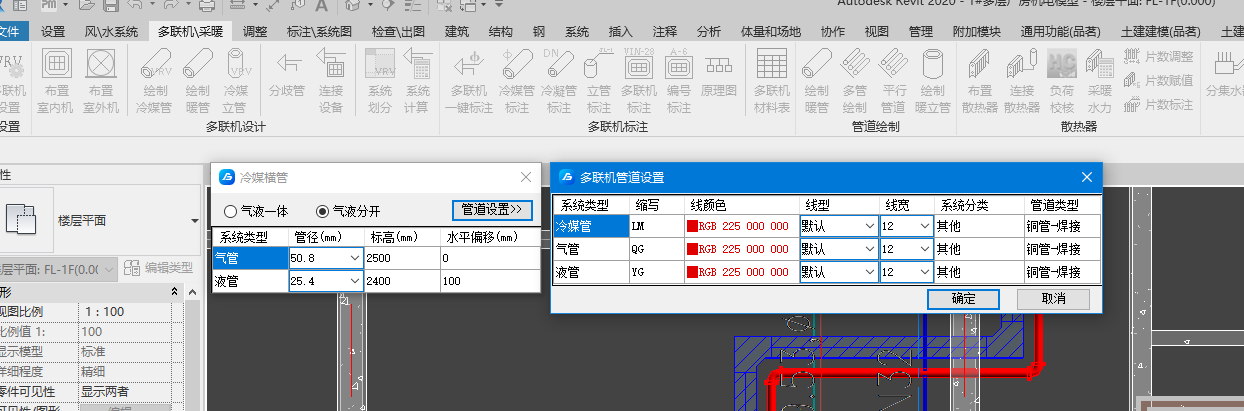
Task: Click the 液管 水平偏移 value field
Action: click(489, 282)
